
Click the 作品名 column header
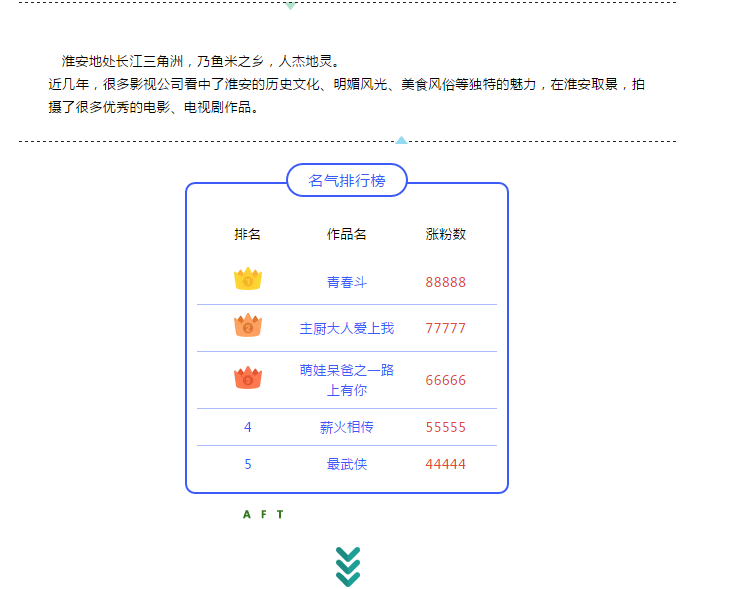tap(347, 234)
